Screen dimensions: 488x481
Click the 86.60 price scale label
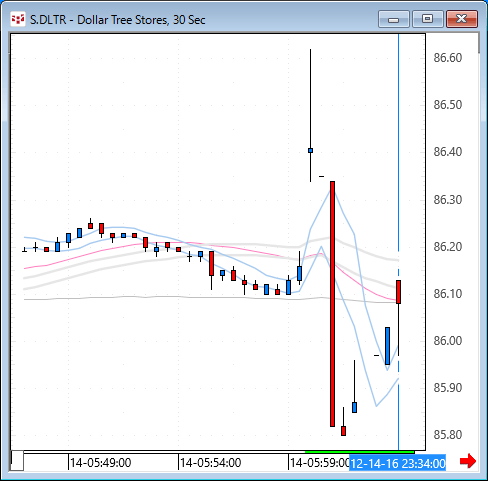point(448,58)
